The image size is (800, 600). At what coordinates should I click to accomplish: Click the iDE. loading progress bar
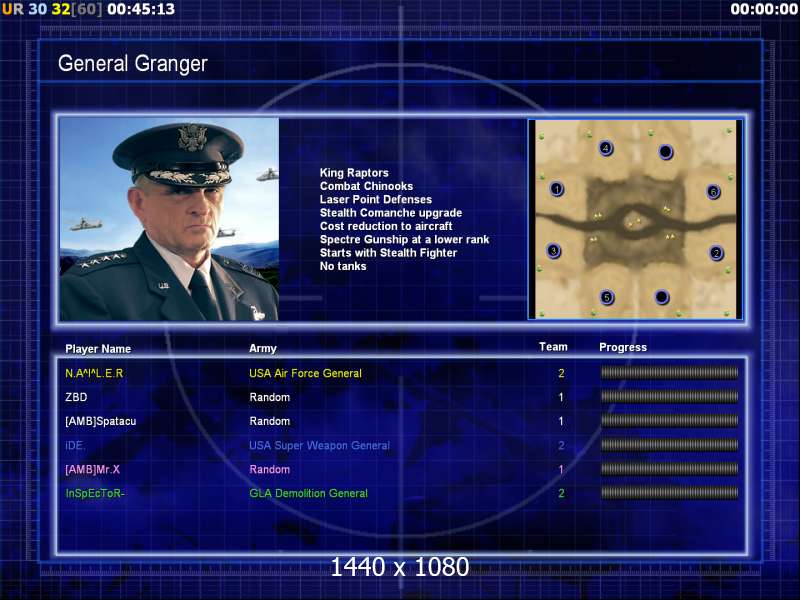[669, 445]
